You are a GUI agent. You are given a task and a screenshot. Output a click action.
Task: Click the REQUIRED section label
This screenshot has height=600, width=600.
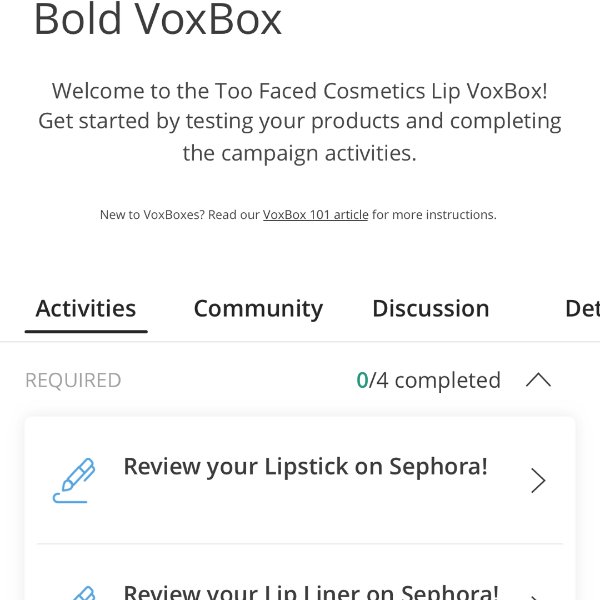pos(73,380)
